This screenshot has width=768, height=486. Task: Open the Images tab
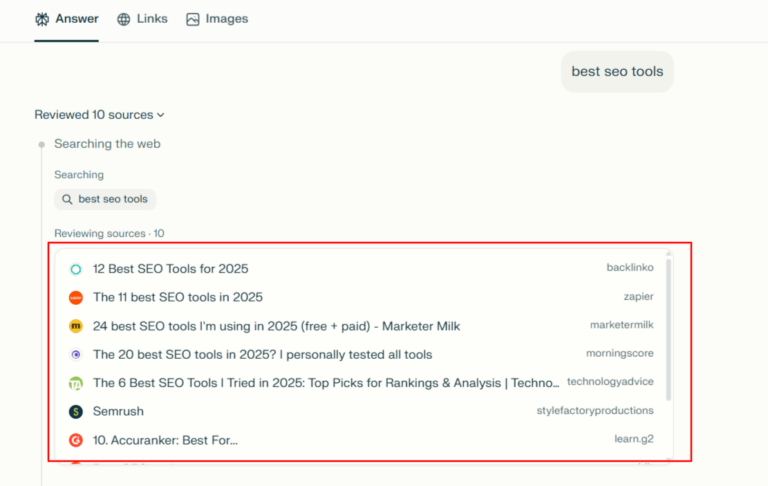pos(217,19)
